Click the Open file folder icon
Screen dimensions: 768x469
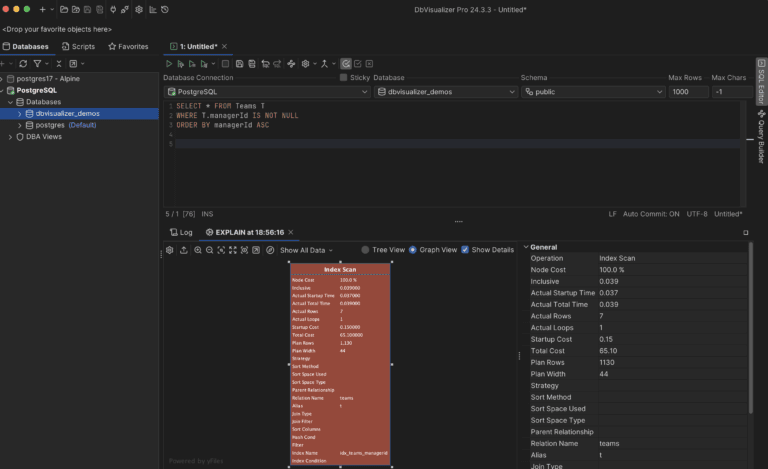click(x=64, y=9)
